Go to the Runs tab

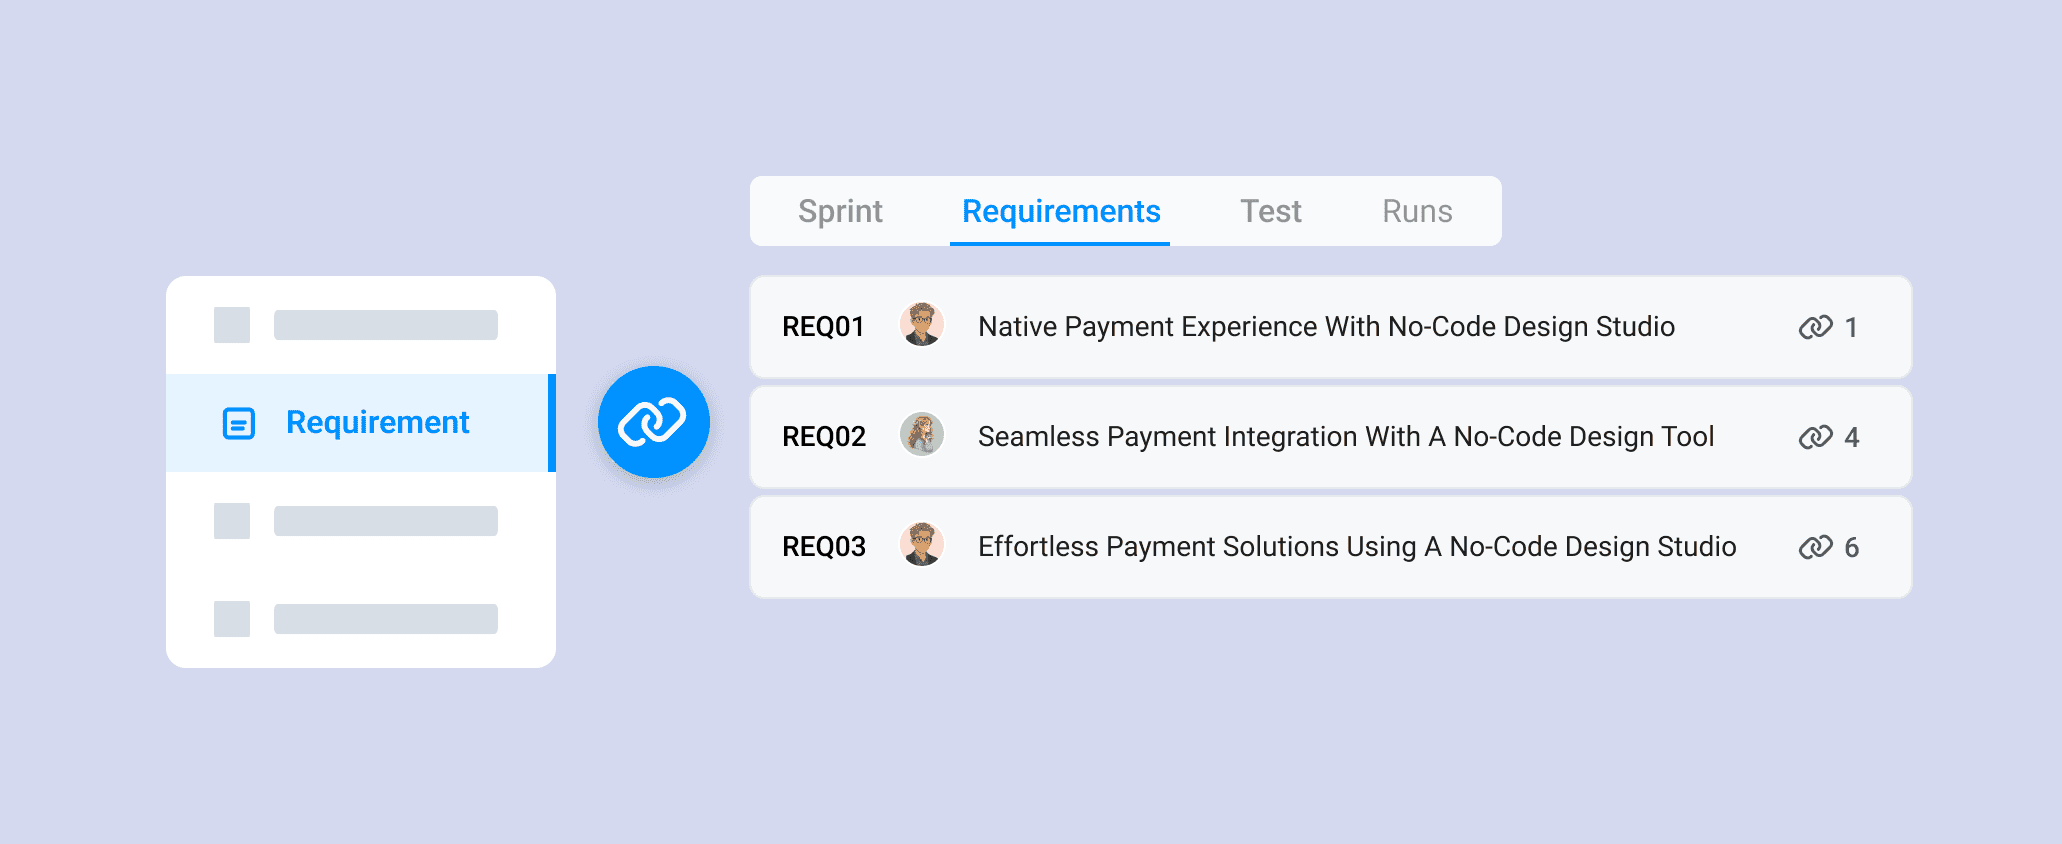coord(1417,211)
